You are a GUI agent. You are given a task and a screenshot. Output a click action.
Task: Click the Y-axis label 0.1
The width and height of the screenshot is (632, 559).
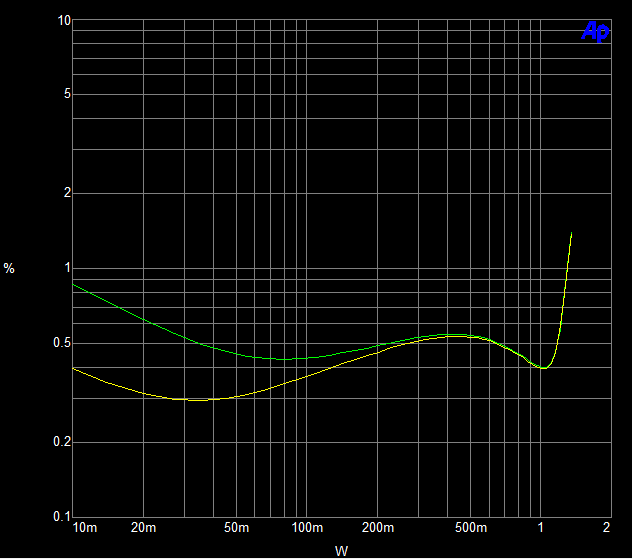click(x=62, y=516)
